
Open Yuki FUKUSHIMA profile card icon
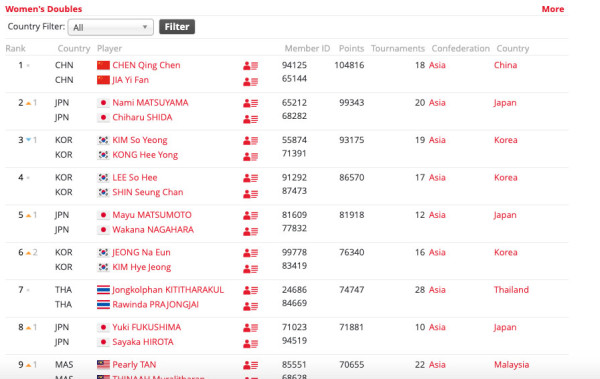(251, 328)
